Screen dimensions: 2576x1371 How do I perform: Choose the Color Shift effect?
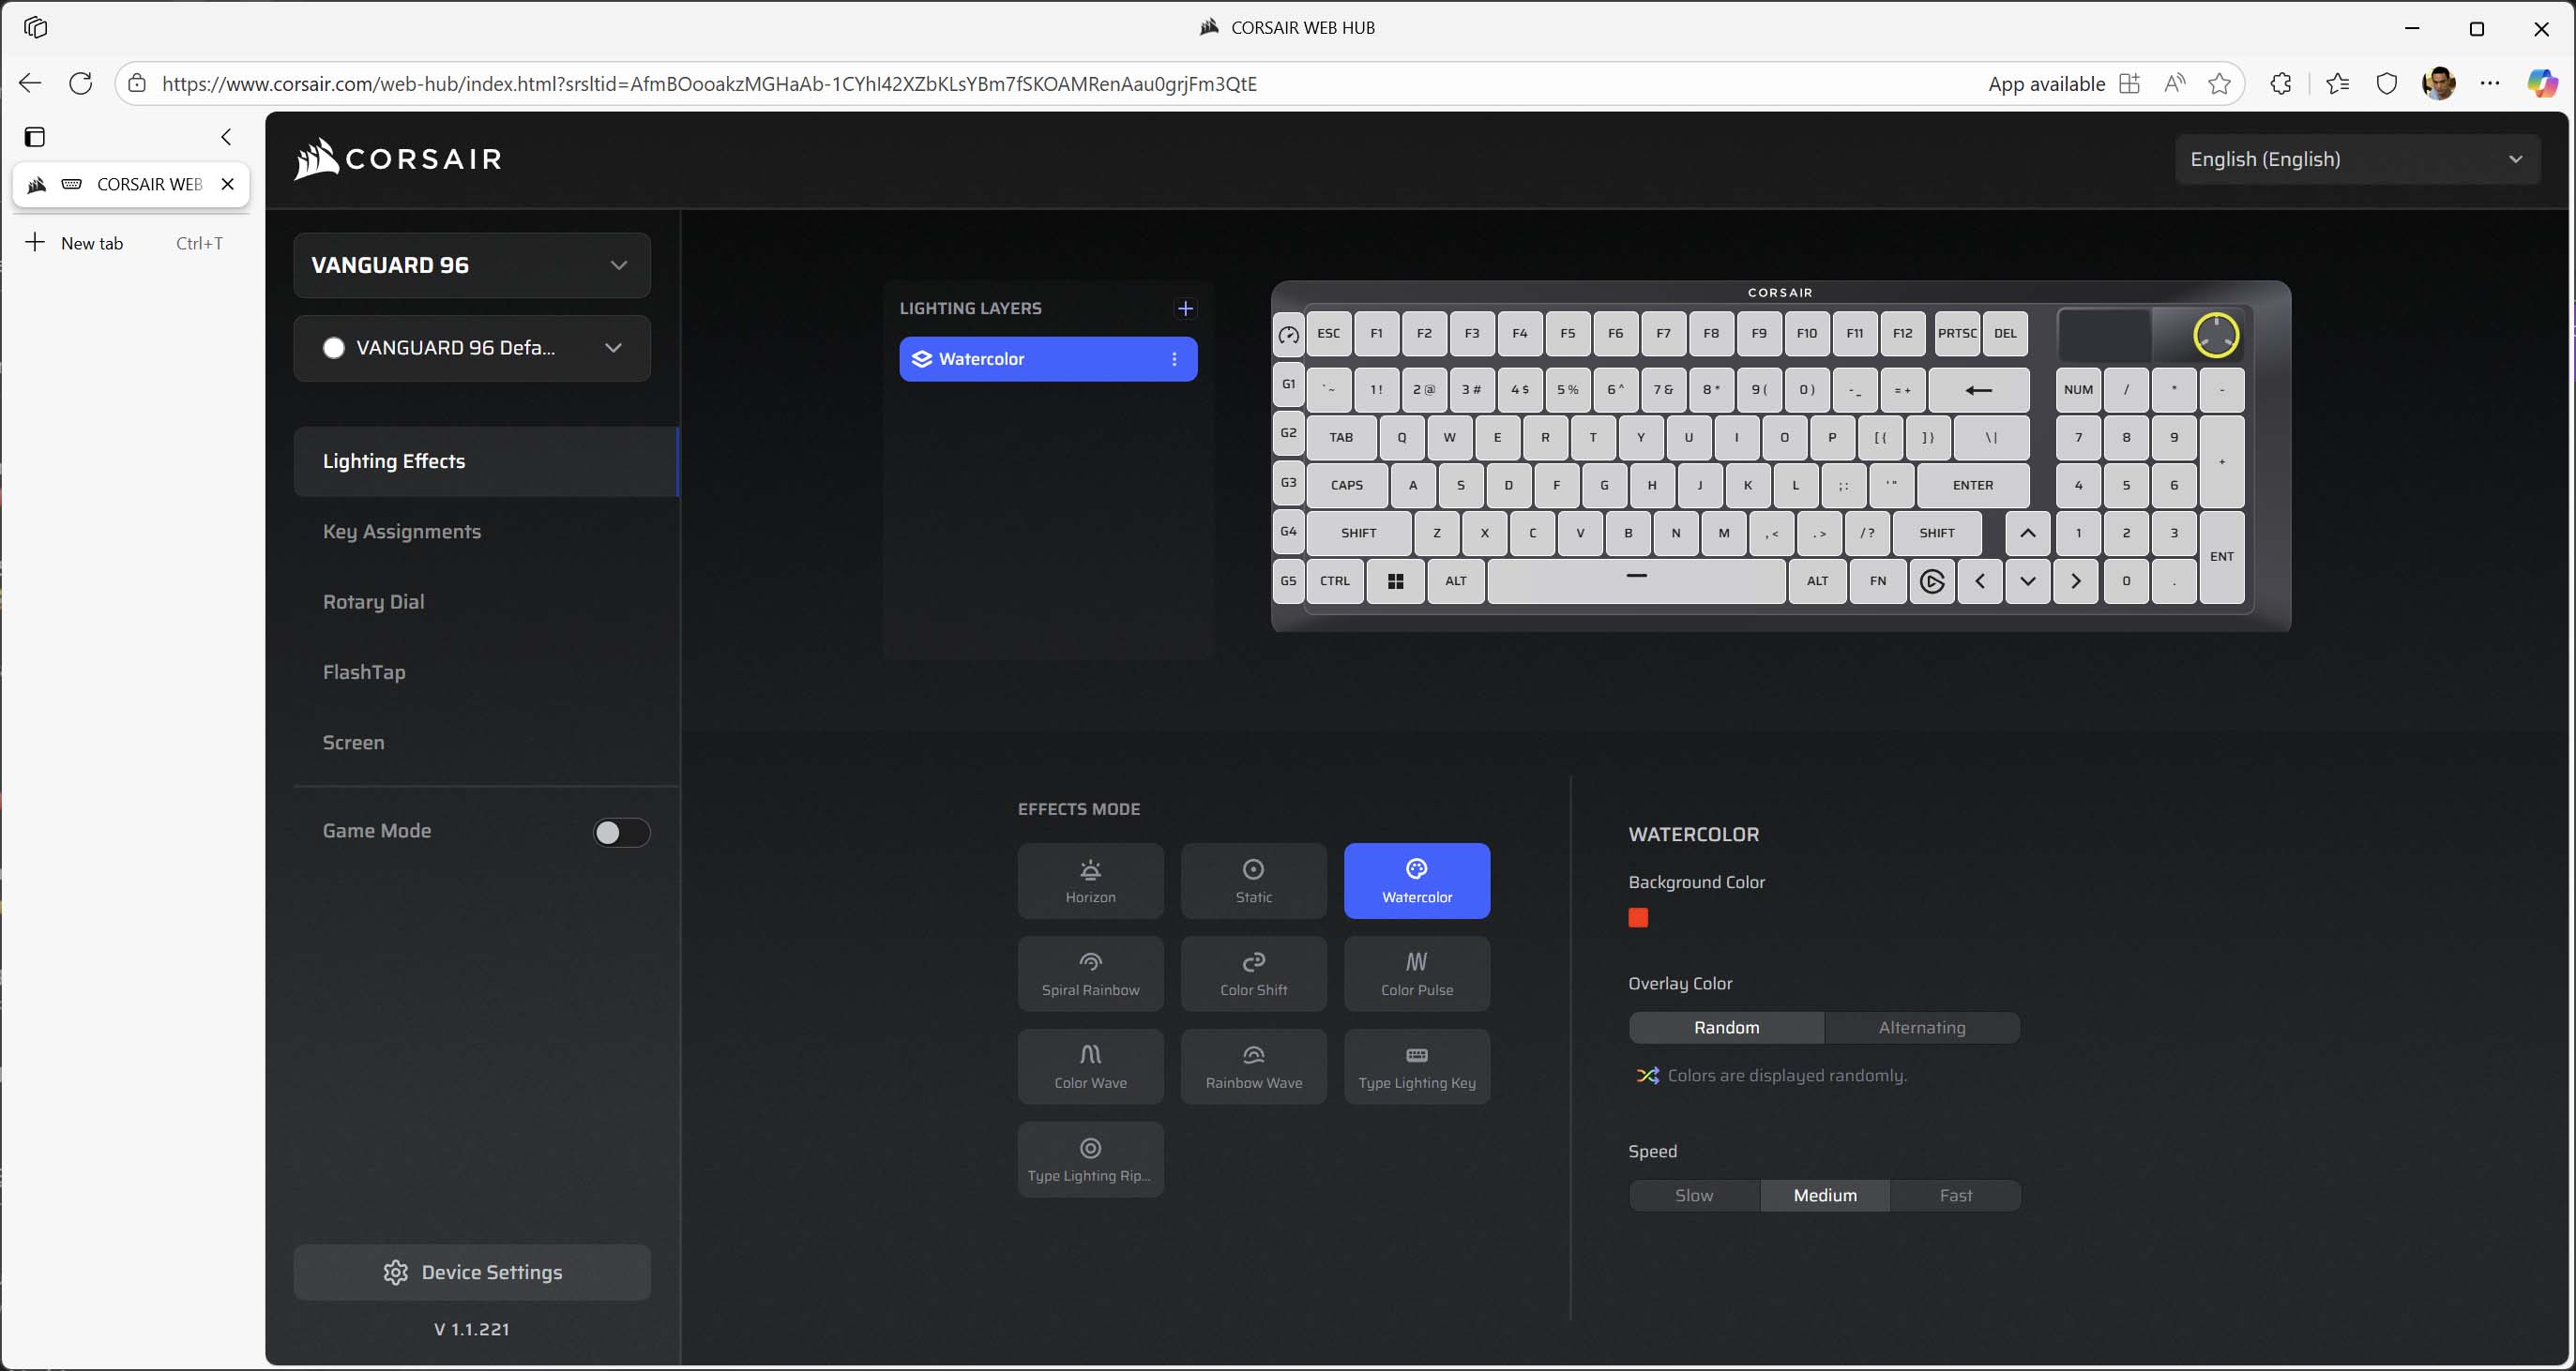coord(1253,973)
